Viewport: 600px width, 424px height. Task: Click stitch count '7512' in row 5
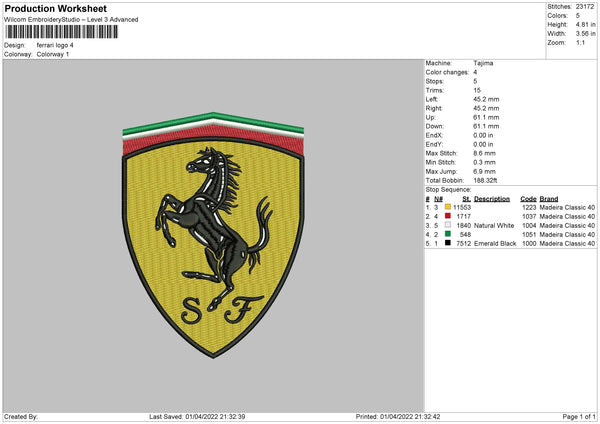[x=463, y=243]
